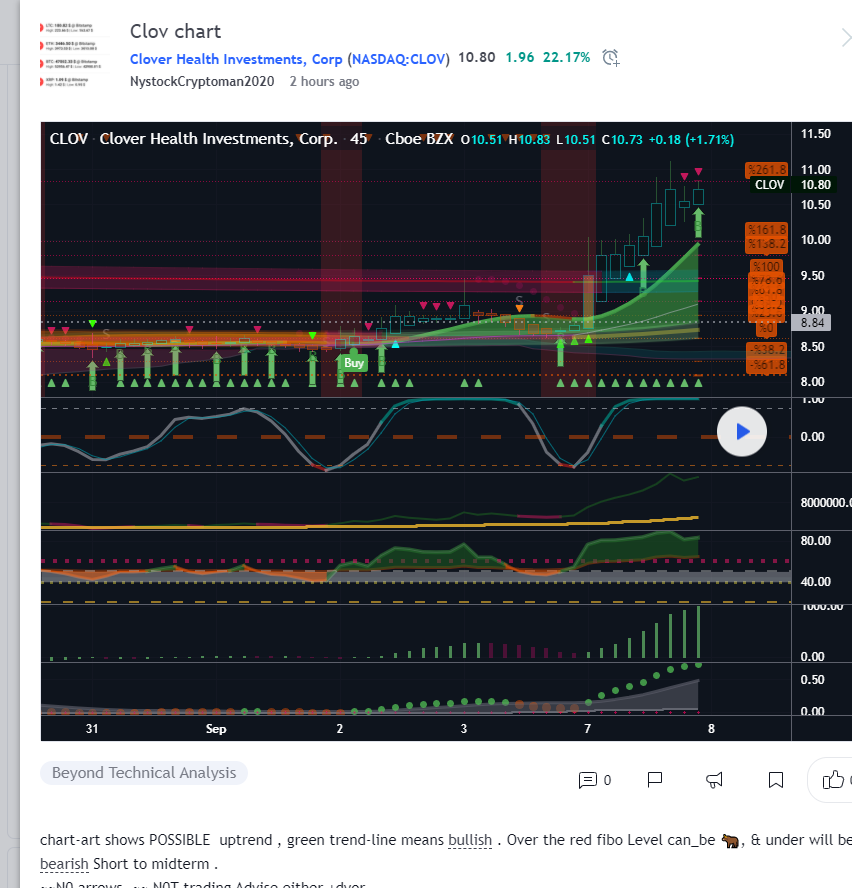Screen dimensions: 852x888
Task: Click the 8.84 price axis marker
Action: [x=809, y=322]
